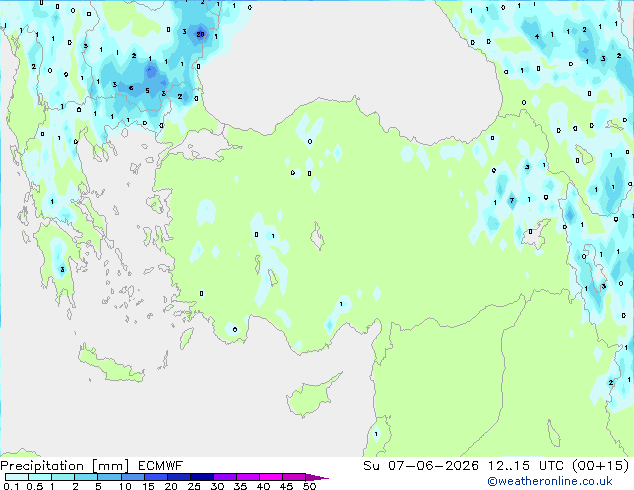The image size is (634, 490).
Task: Click the "7" precipitation value in eastern Turkey
Action: (511, 200)
